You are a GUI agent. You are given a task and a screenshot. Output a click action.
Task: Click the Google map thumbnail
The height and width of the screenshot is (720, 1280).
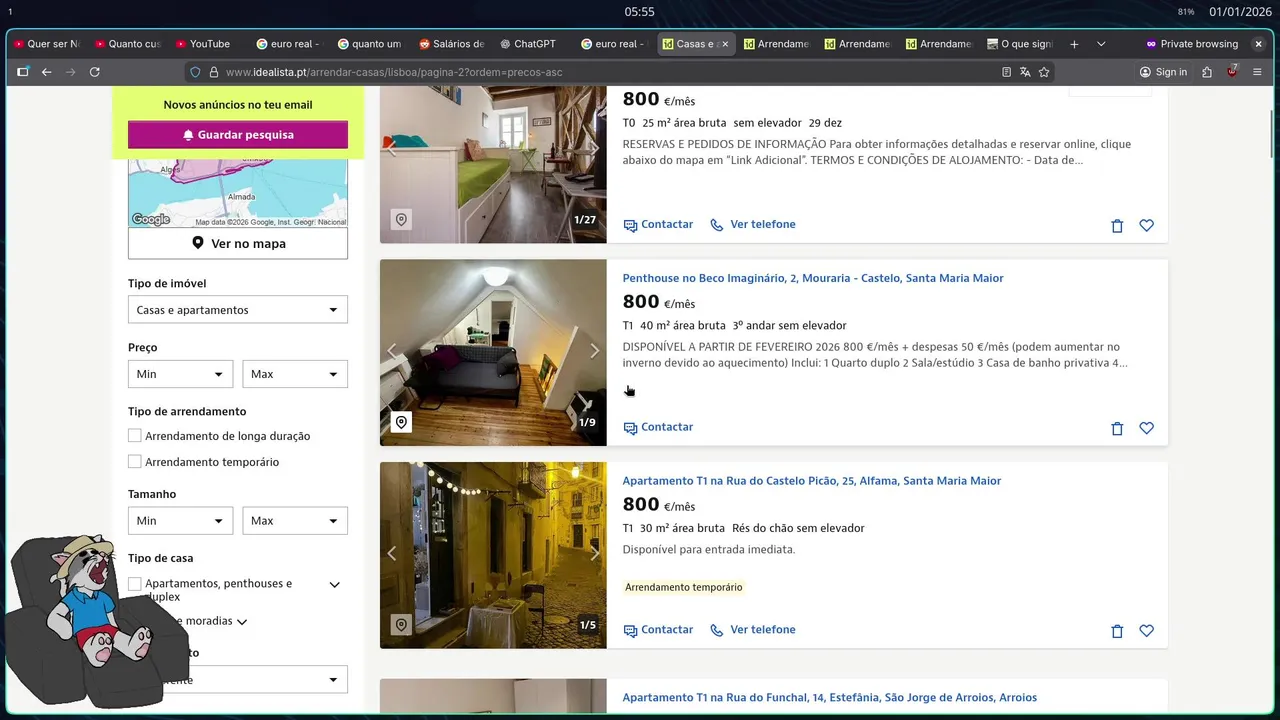coord(238,192)
